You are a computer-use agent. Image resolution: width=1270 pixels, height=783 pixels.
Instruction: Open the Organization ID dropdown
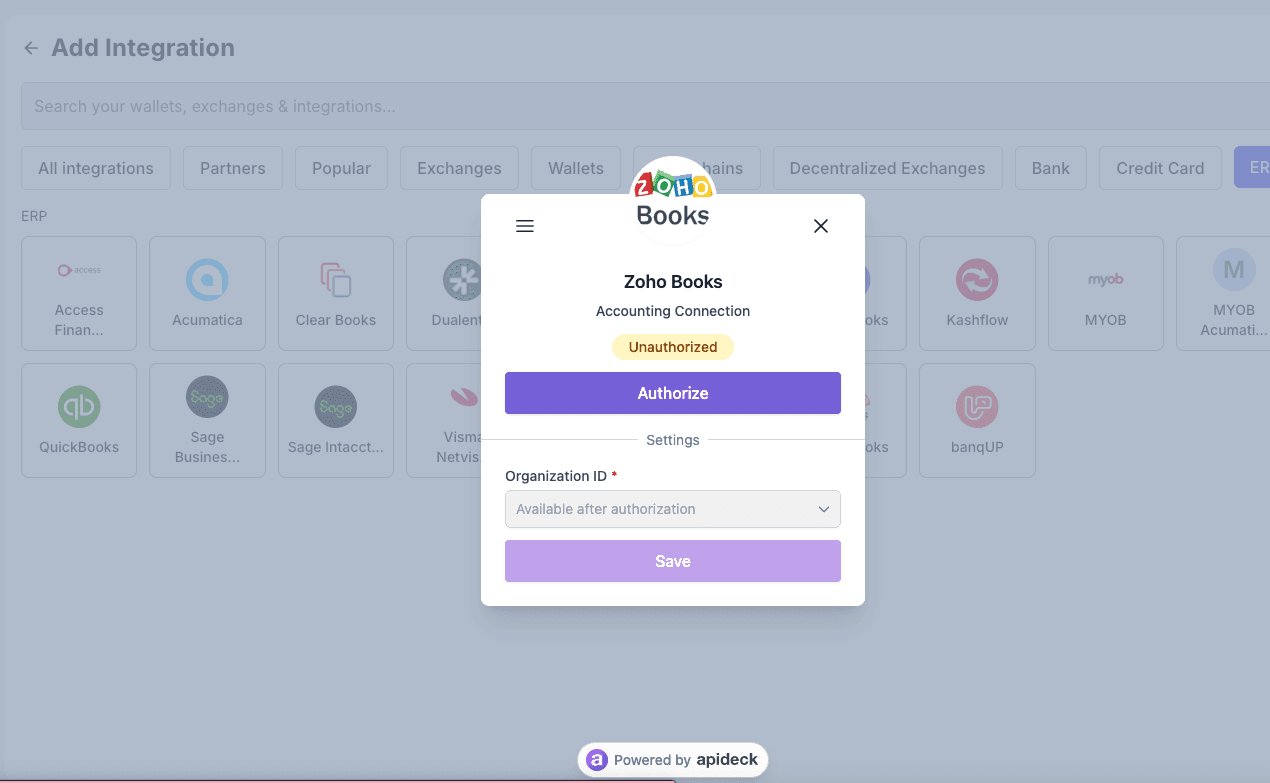pyautogui.click(x=673, y=509)
